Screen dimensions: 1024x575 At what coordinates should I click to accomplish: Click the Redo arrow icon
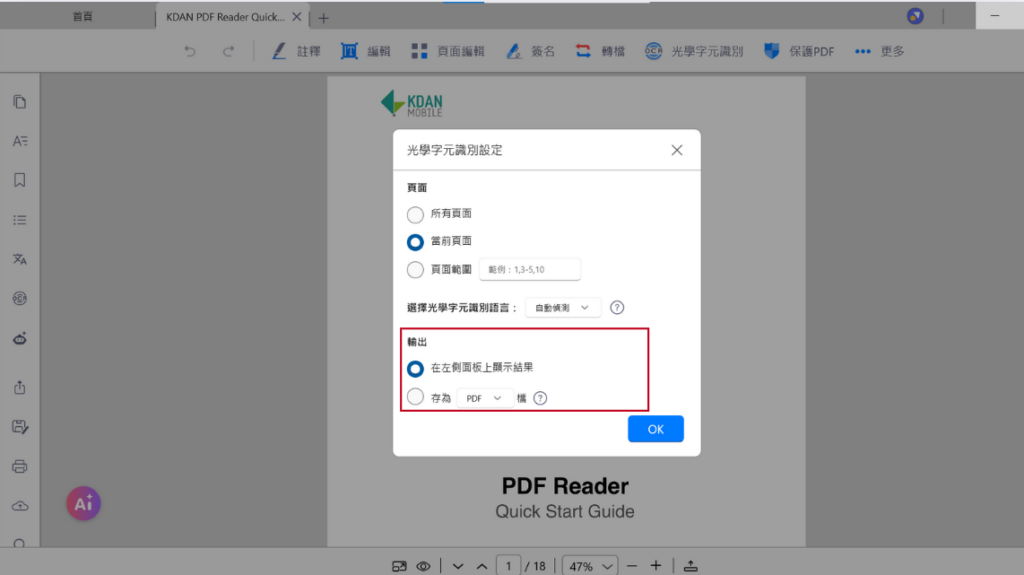228,51
